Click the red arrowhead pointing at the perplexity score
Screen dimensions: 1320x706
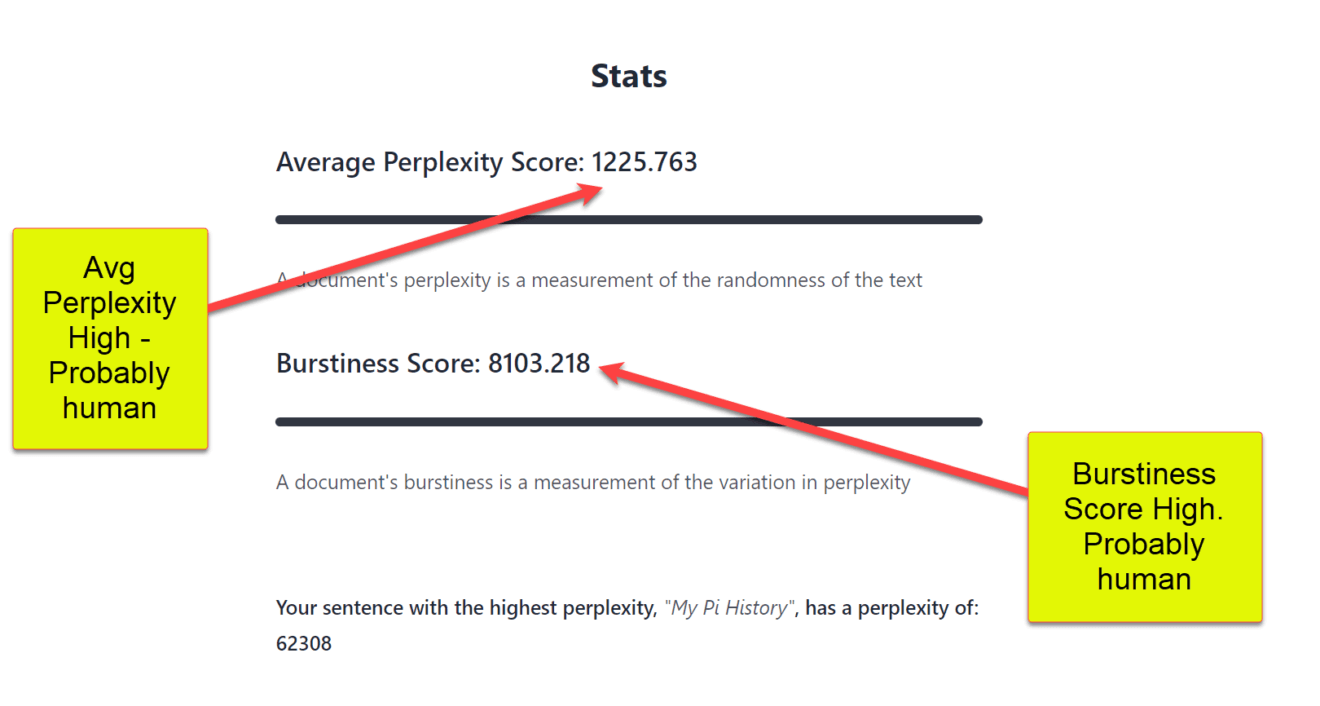(x=588, y=191)
